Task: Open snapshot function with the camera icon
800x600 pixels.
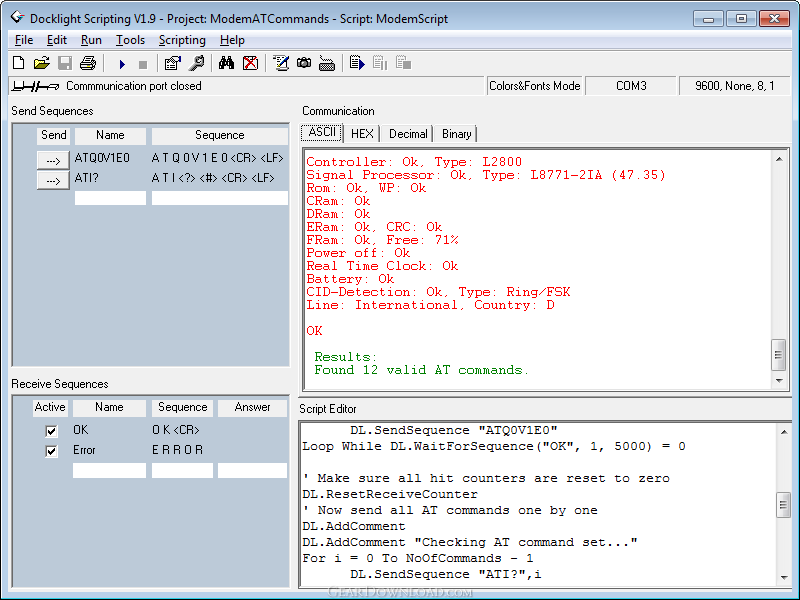Action: coord(304,63)
